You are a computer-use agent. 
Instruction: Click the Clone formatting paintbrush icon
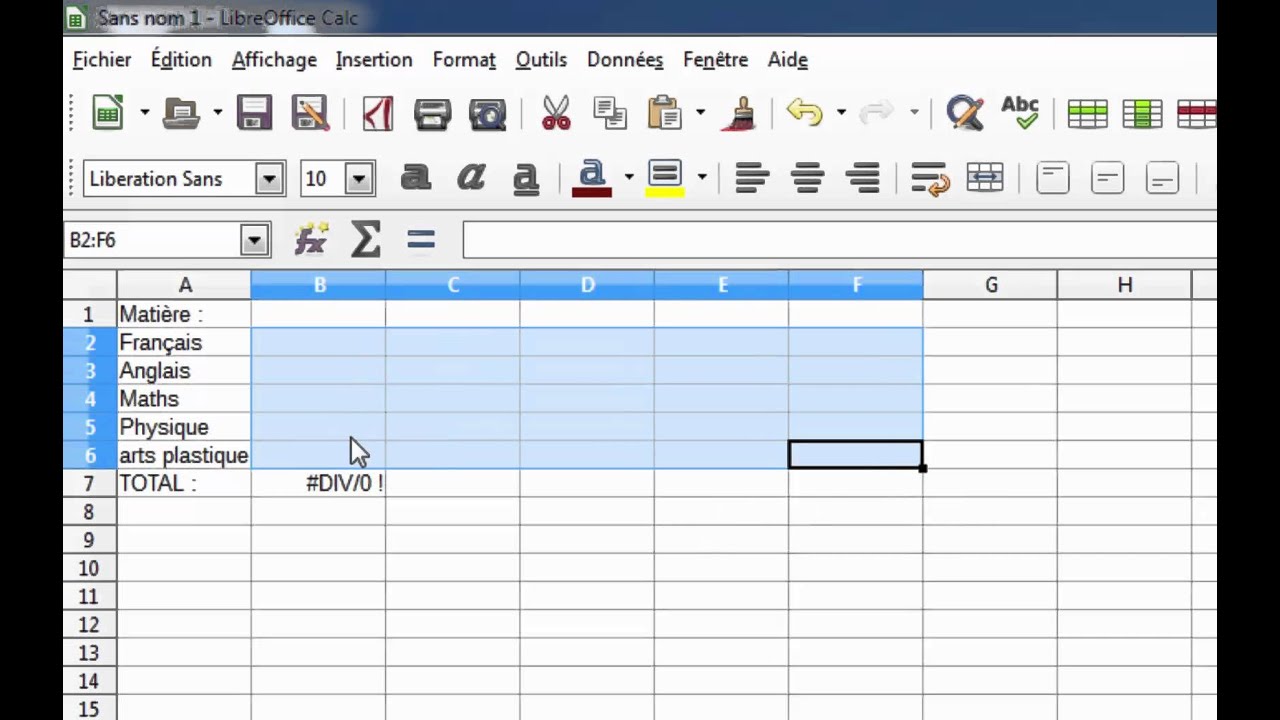tap(741, 113)
